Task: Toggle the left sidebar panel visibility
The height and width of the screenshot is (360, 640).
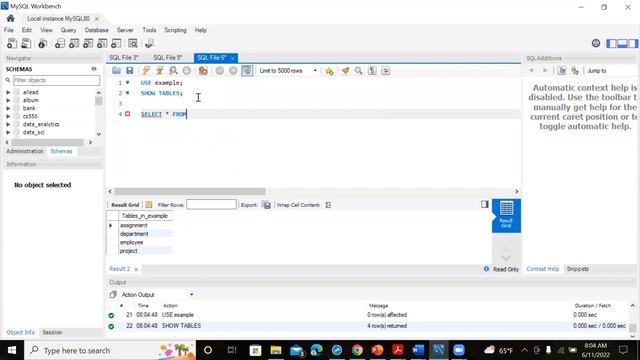Action: [x=611, y=43]
